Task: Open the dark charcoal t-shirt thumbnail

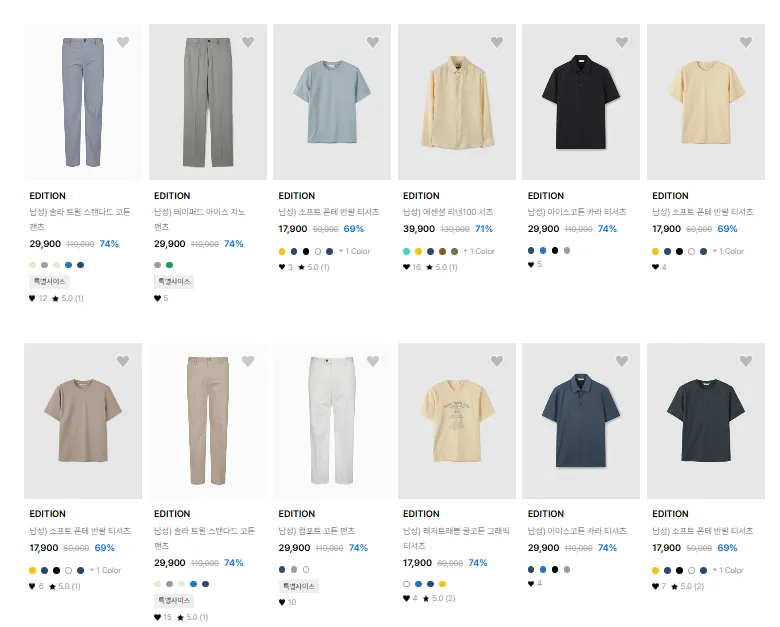Action: click(x=706, y=421)
